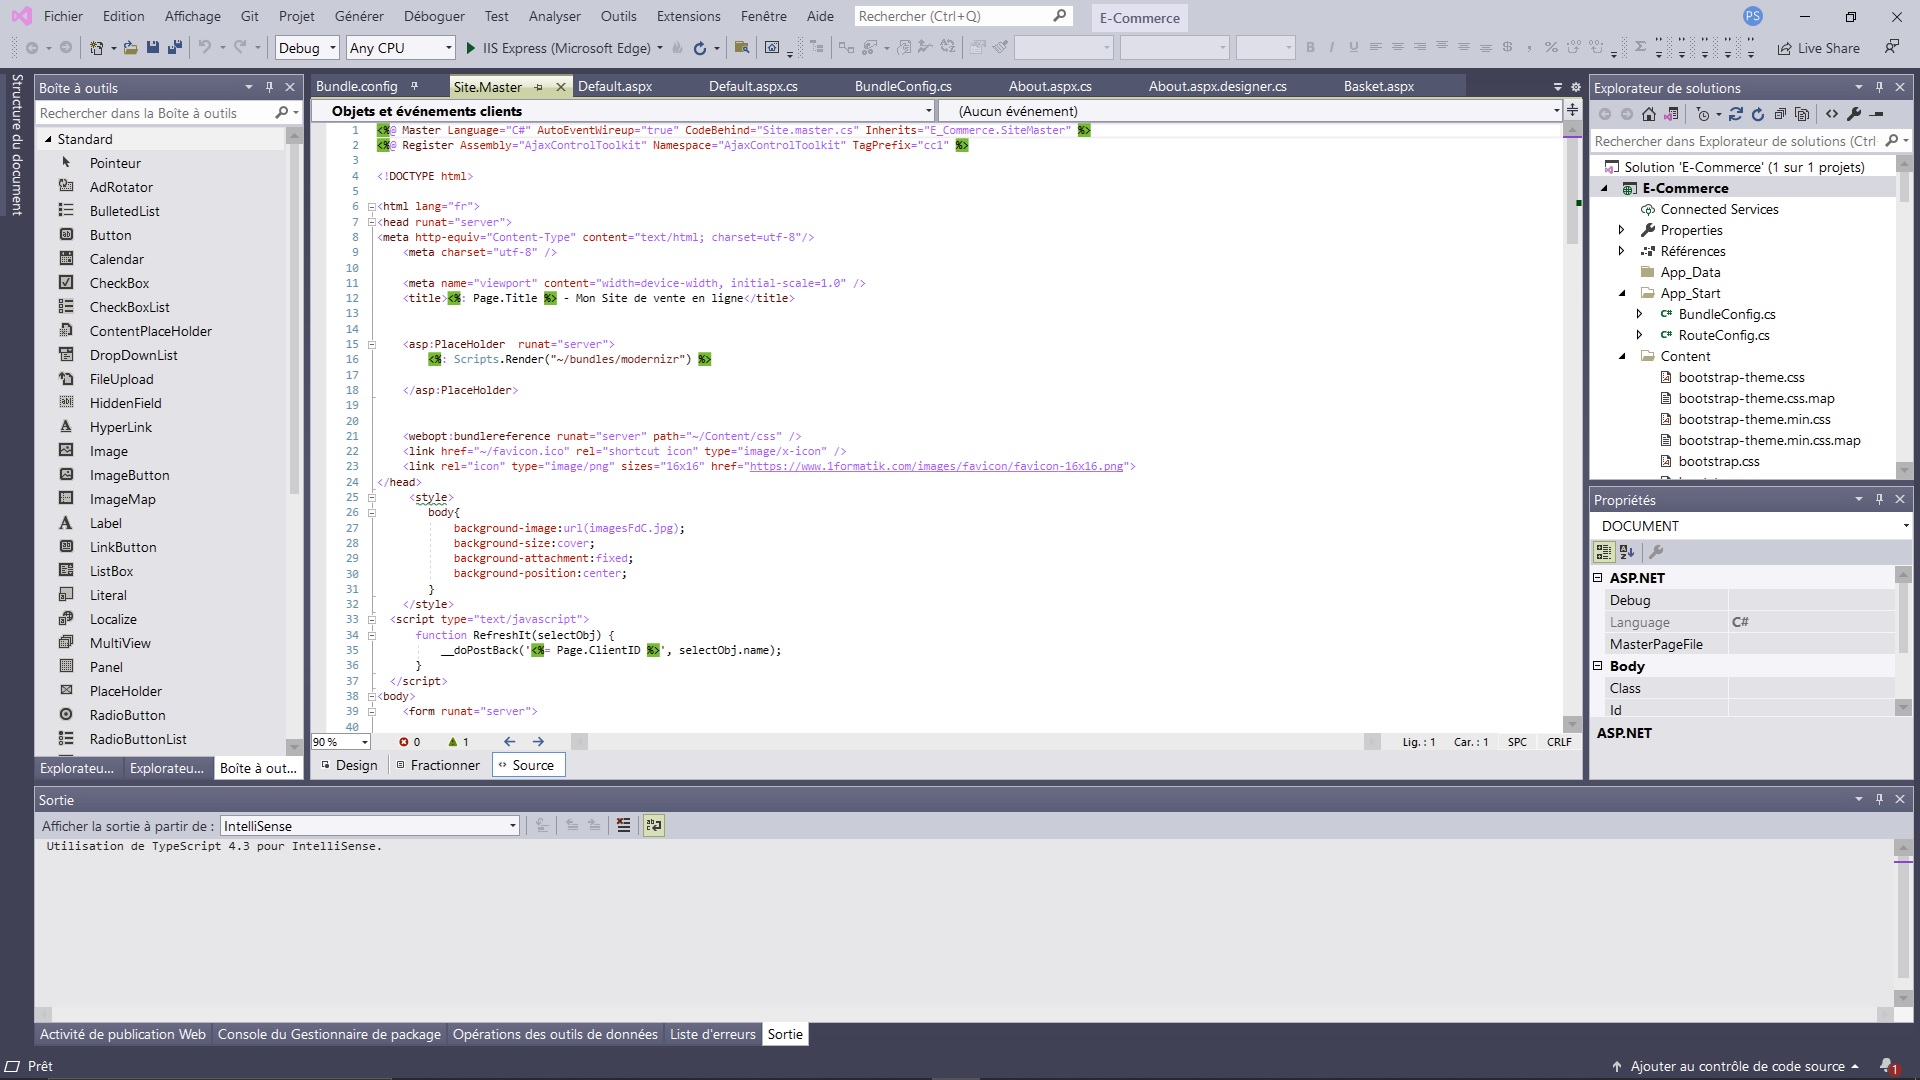1920x1080 pixels.
Task: Click the New Project toolbar icon
Action: (x=96, y=47)
